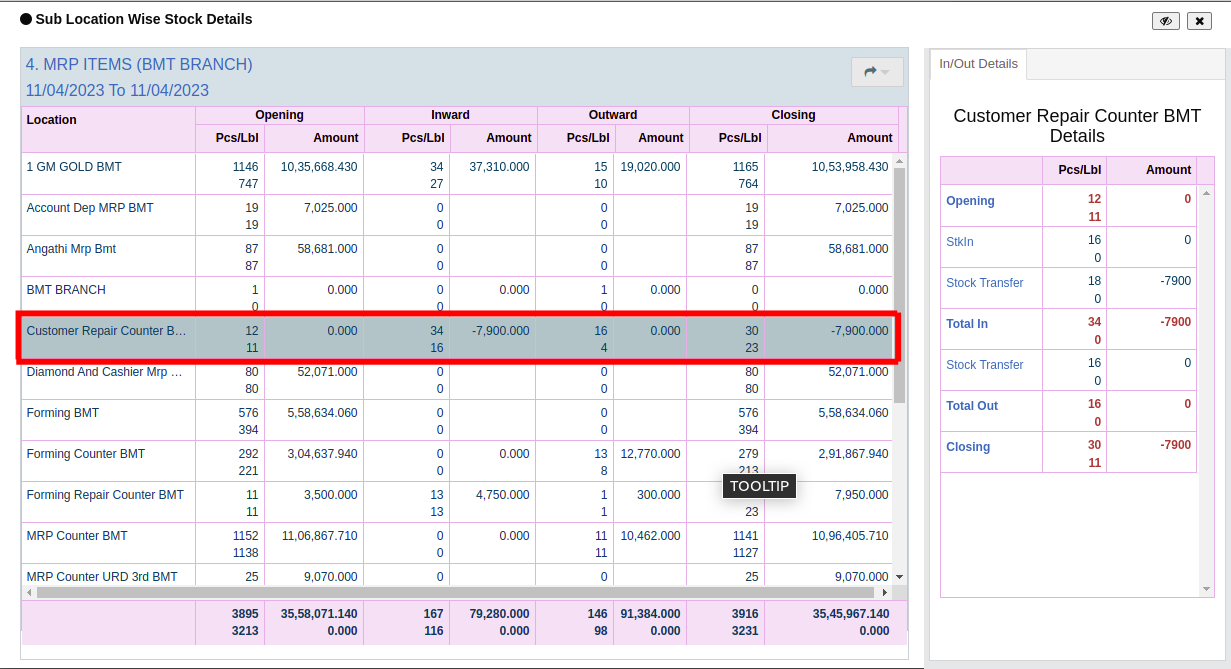The width and height of the screenshot is (1231, 669).
Task: Select the Diamond And Cashier Mrp row
Action: 457,379
